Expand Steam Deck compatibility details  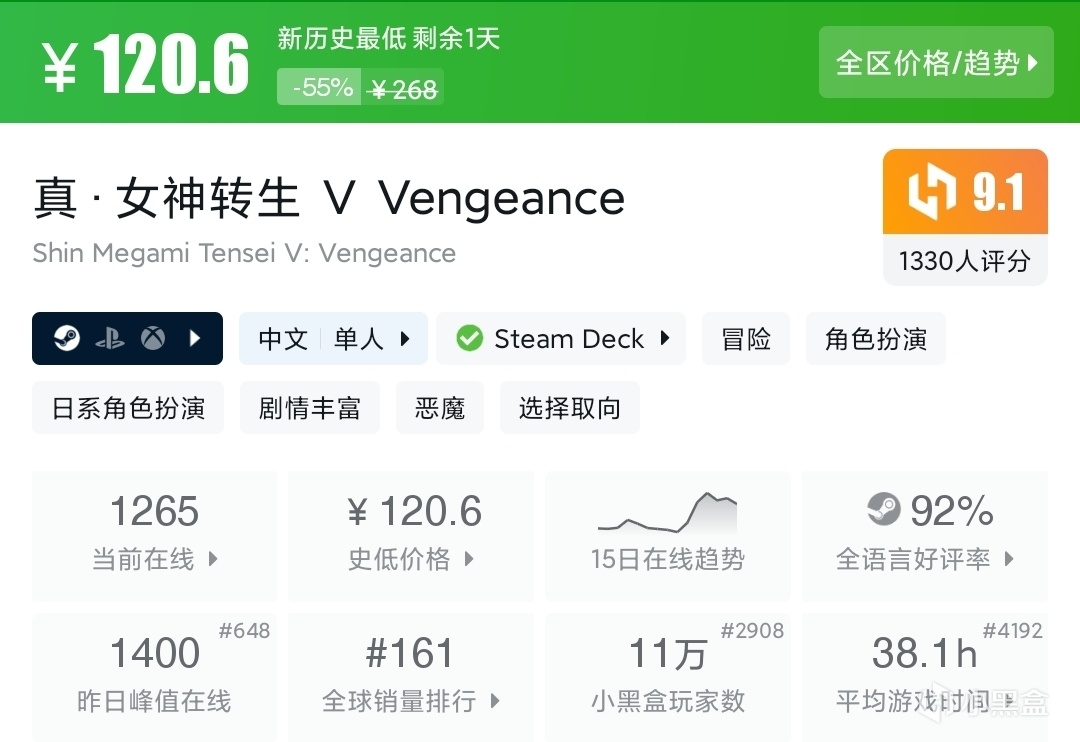tap(665, 339)
